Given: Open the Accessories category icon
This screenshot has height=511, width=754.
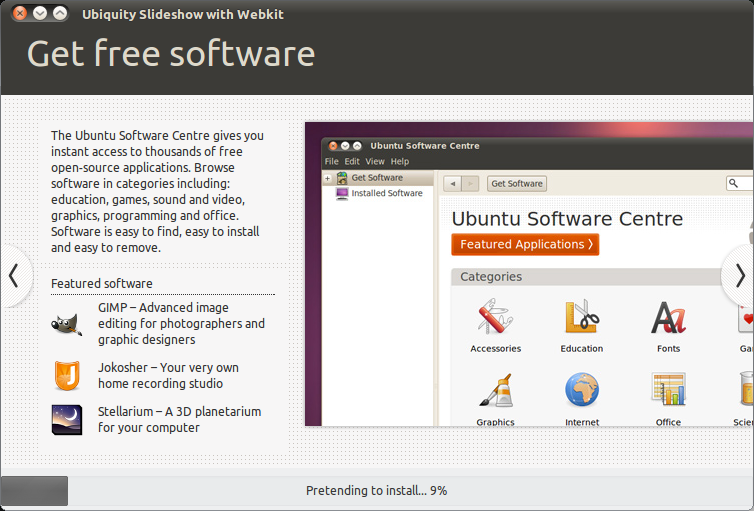Looking at the screenshot, I should [495, 316].
